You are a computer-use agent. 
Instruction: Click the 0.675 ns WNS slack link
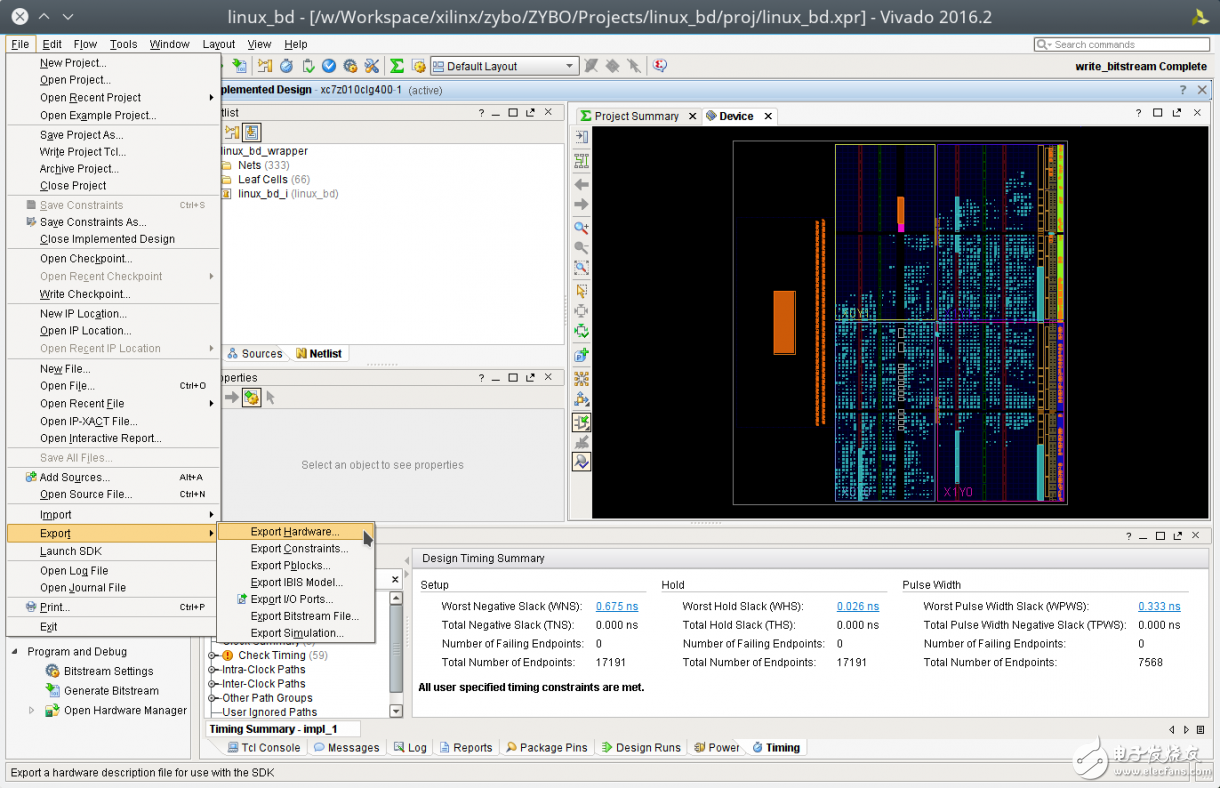(x=616, y=606)
